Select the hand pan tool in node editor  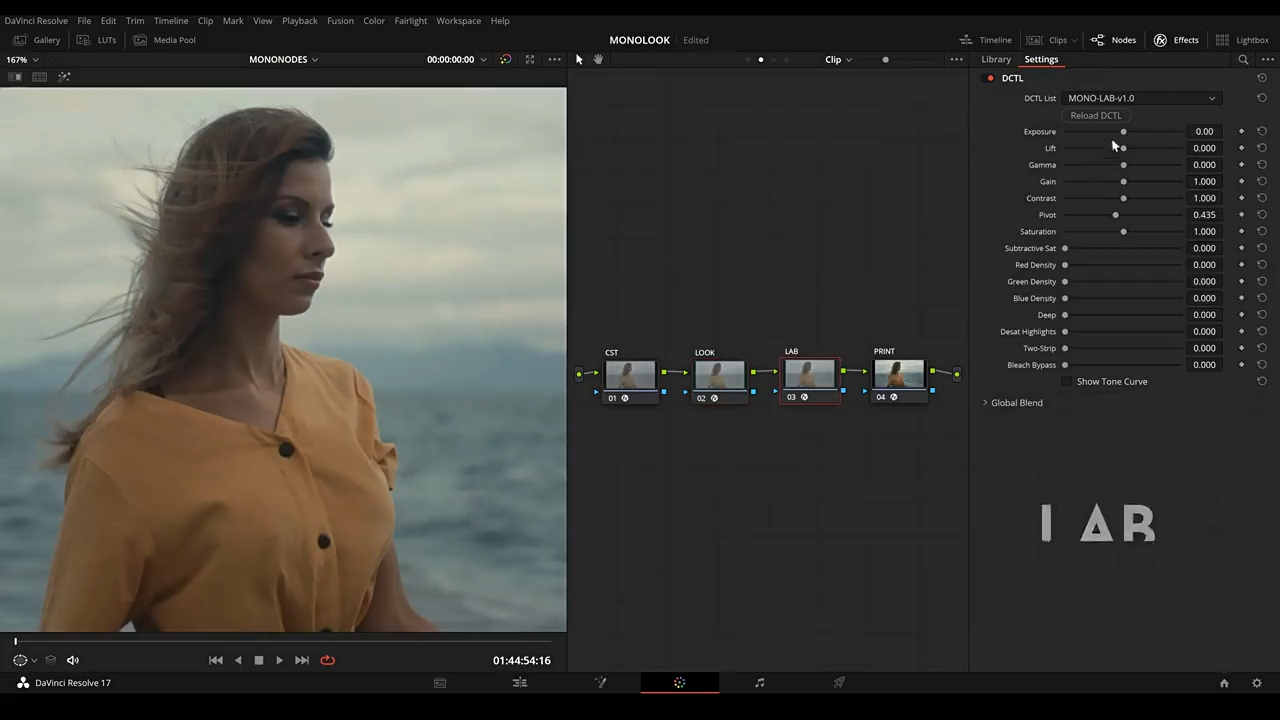[598, 59]
